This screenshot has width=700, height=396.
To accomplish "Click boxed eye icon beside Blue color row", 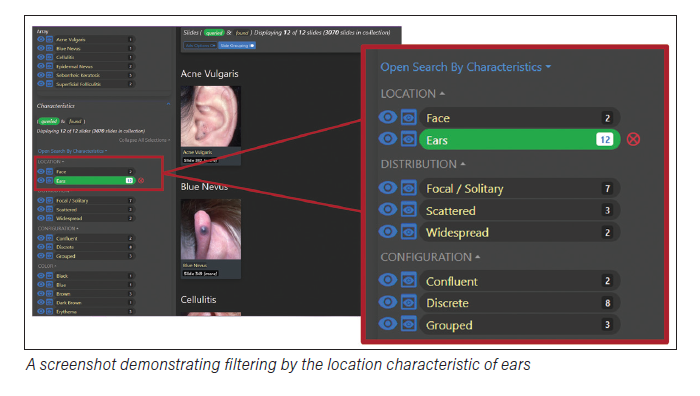I will (x=49, y=285).
